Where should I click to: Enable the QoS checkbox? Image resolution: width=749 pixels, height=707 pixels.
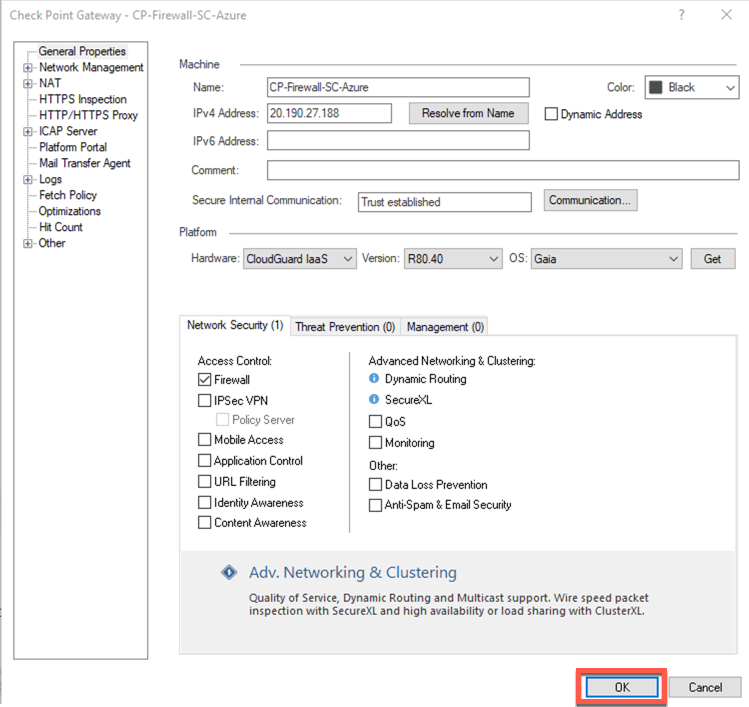375,421
